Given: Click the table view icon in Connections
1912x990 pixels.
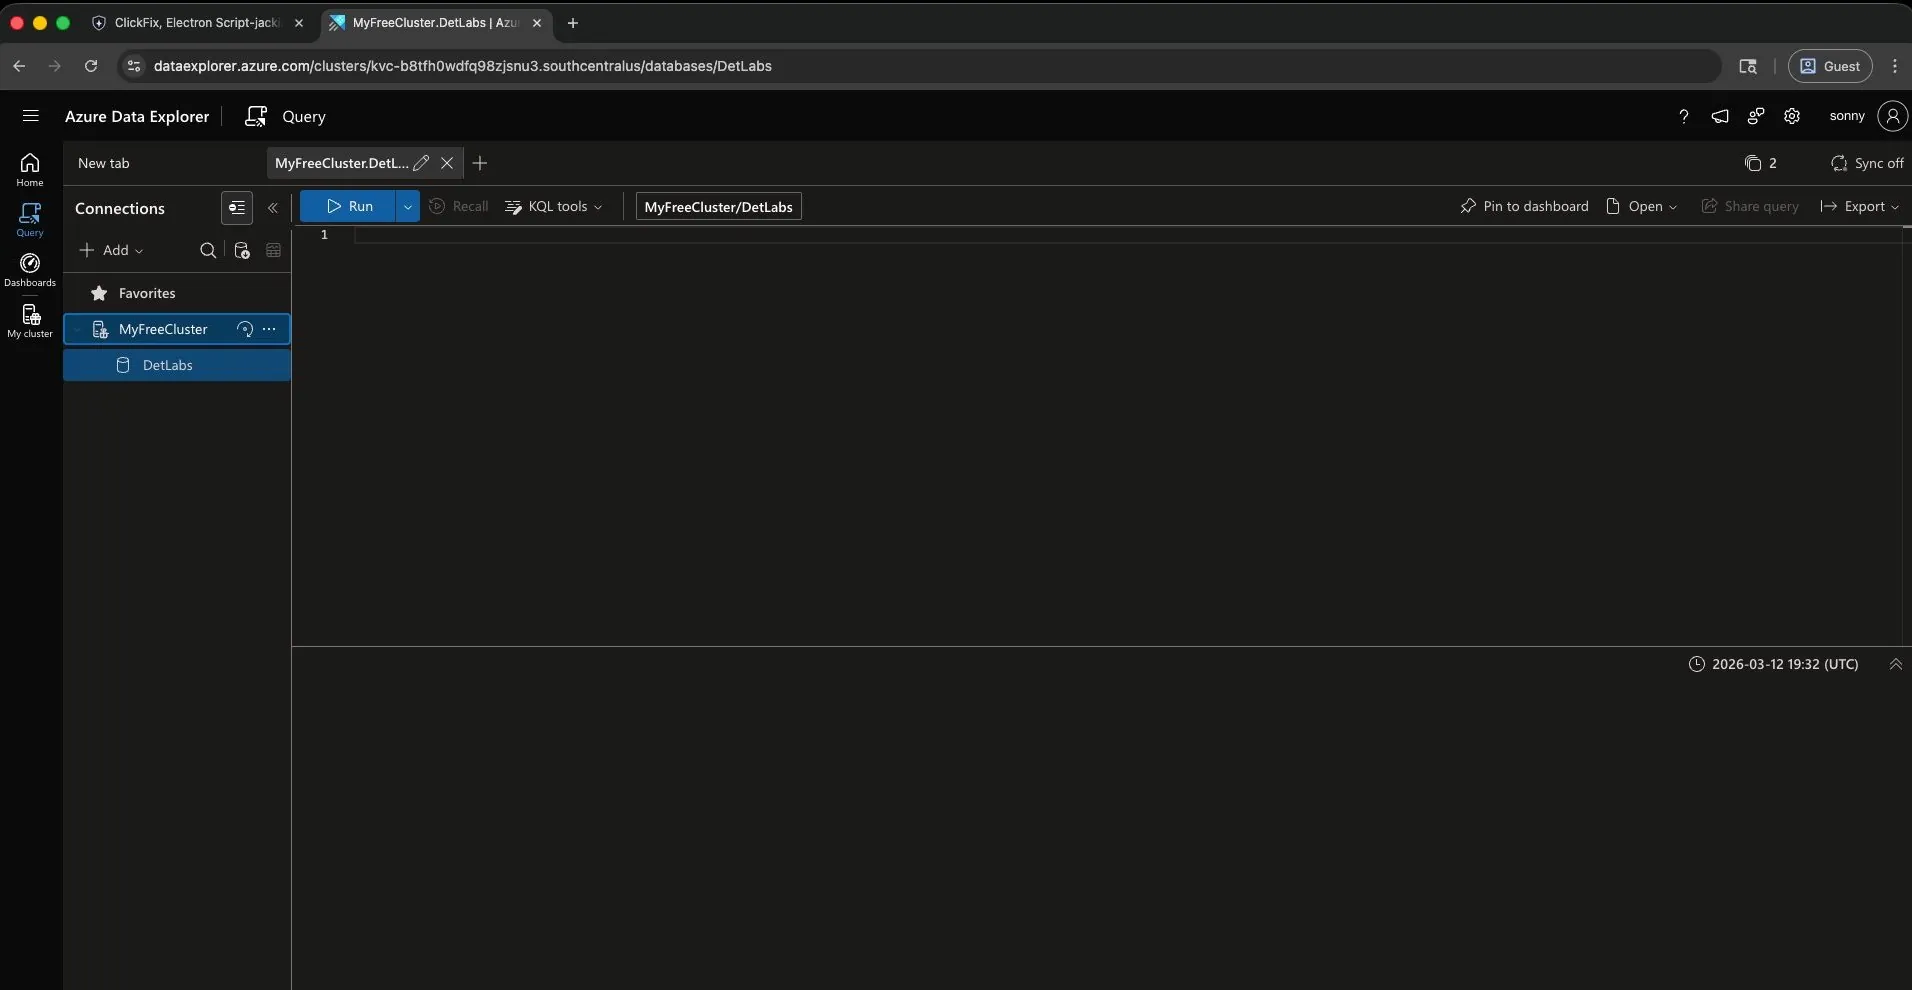Looking at the screenshot, I should pos(274,250).
